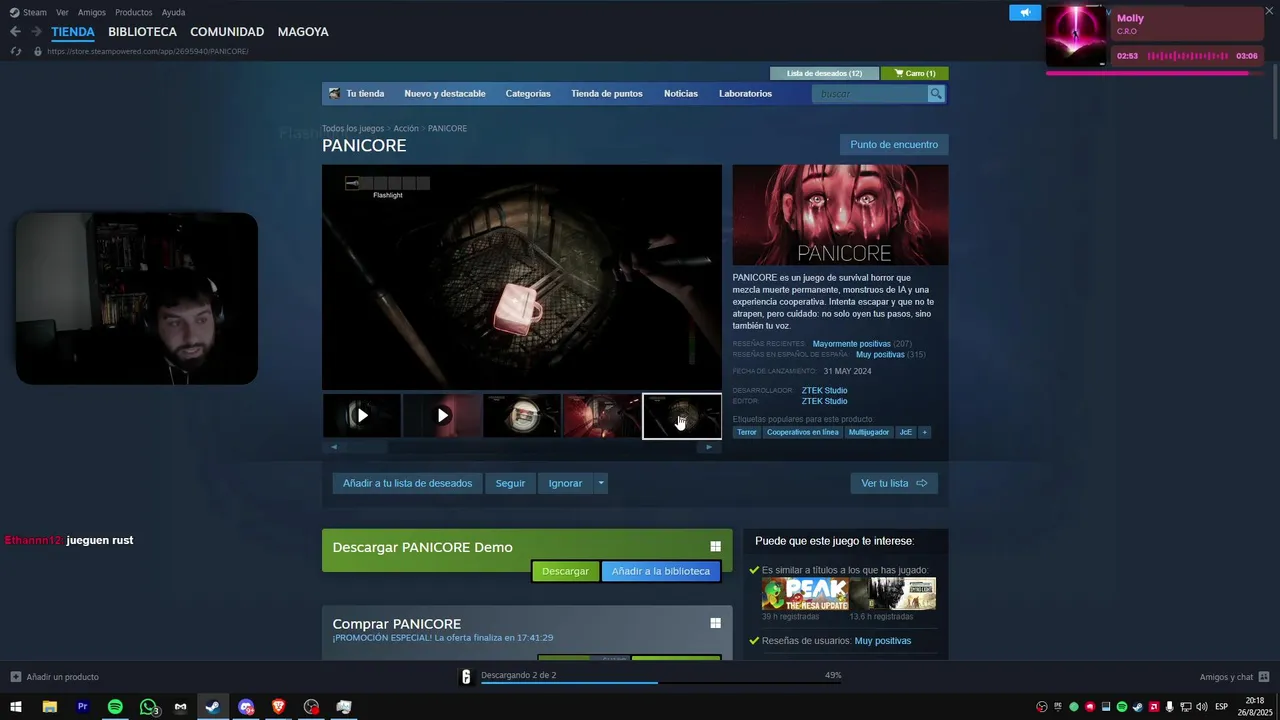
Task: Open the Noticias store menu item
Action: tap(681, 94)
